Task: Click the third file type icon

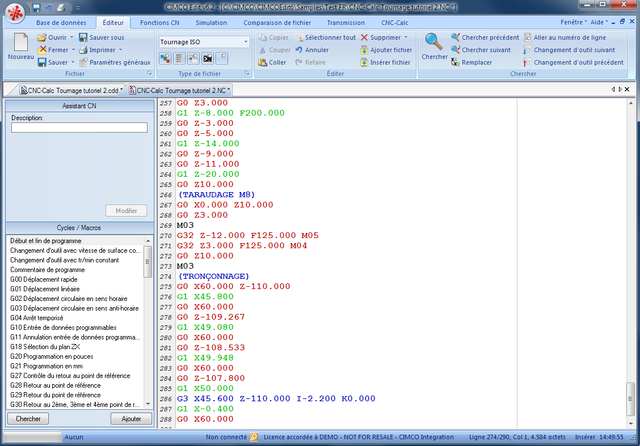Action: click(193, 58)
